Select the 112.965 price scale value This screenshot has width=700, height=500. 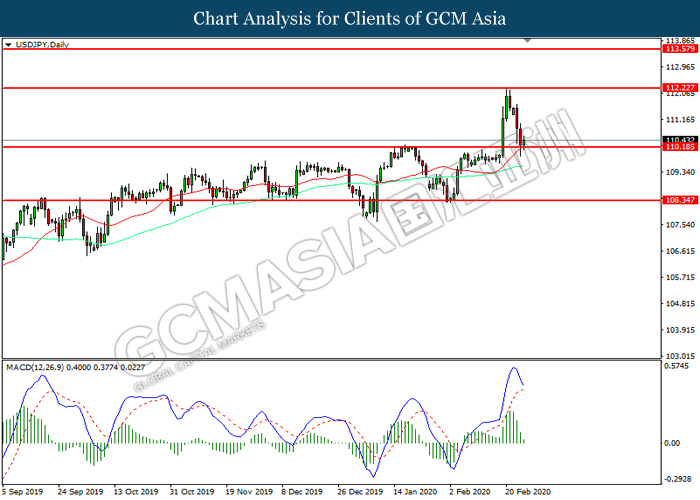[x=680, y=67]
